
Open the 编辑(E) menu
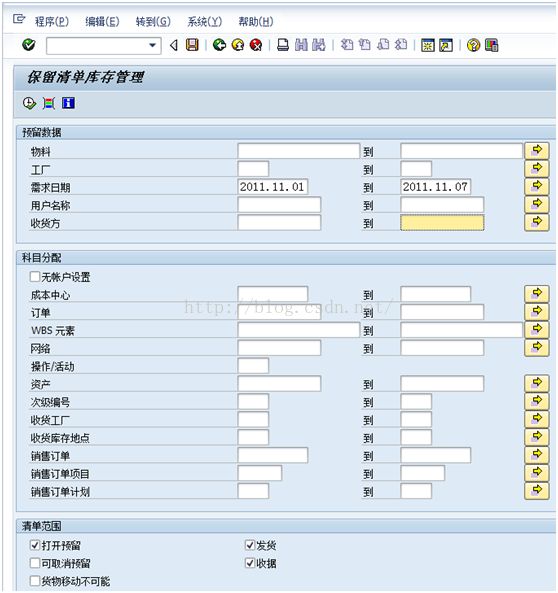[102, 22]
